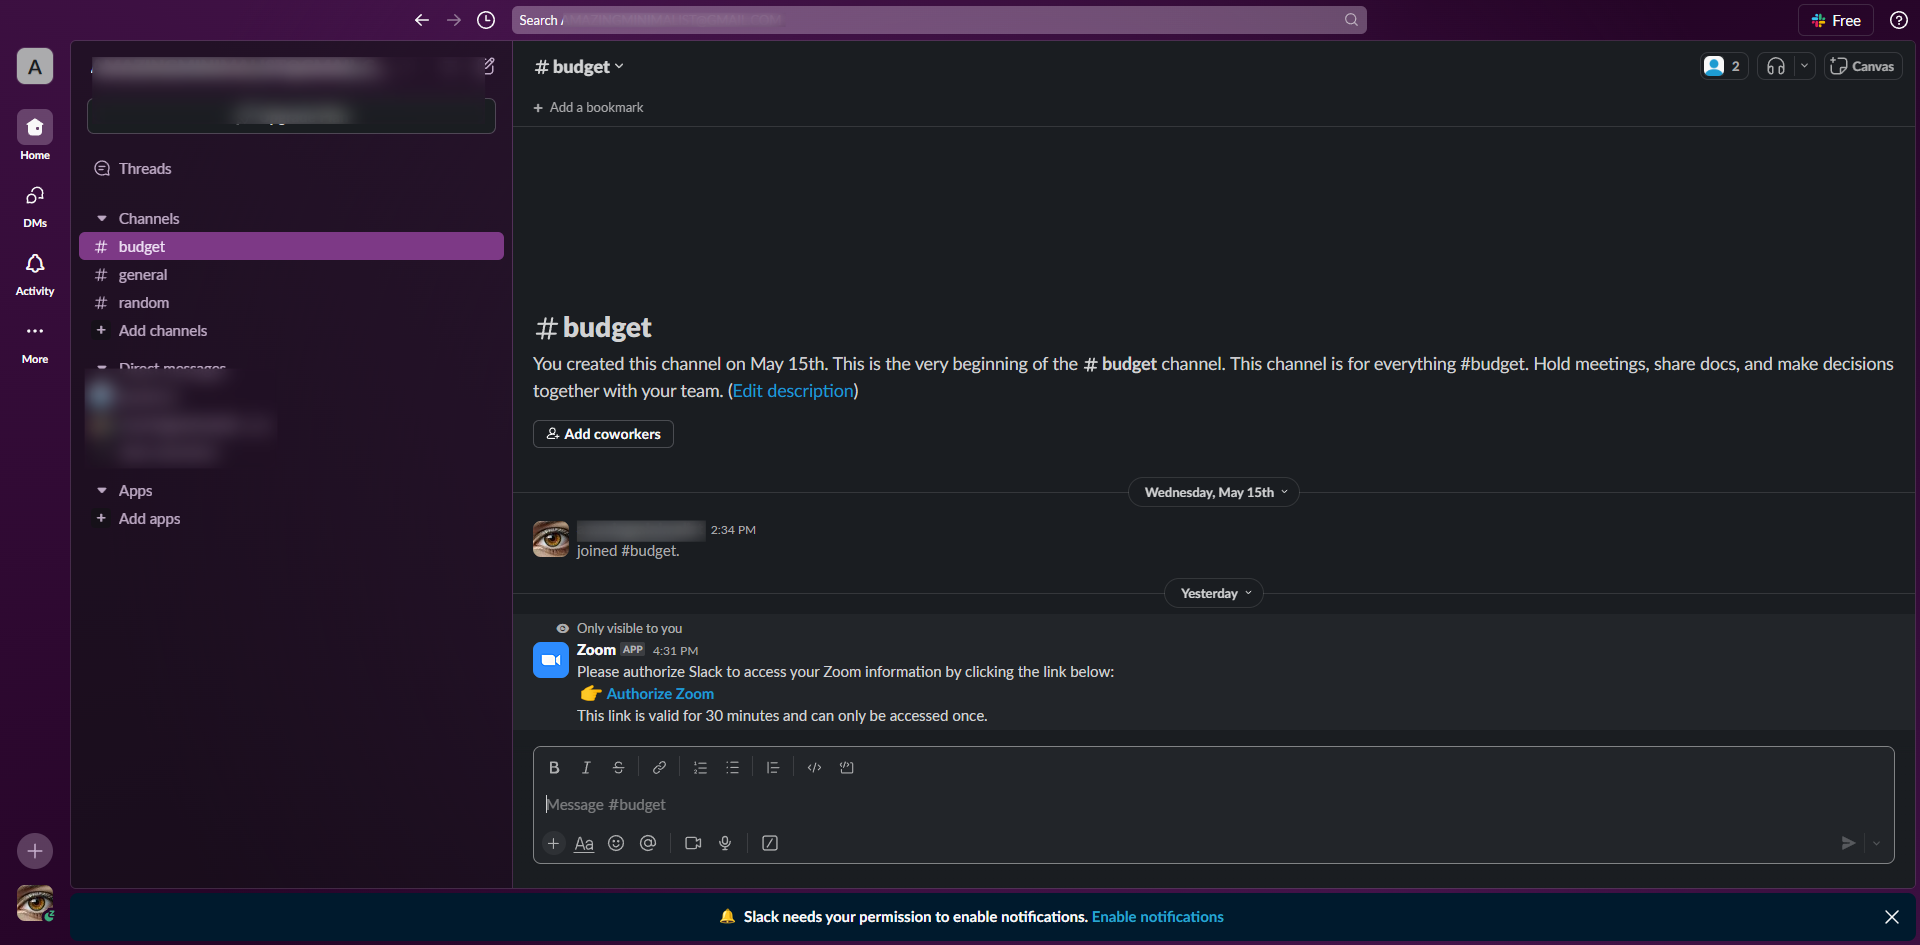
Task: Insert a link with the link icon
Action: click(659, 767)
